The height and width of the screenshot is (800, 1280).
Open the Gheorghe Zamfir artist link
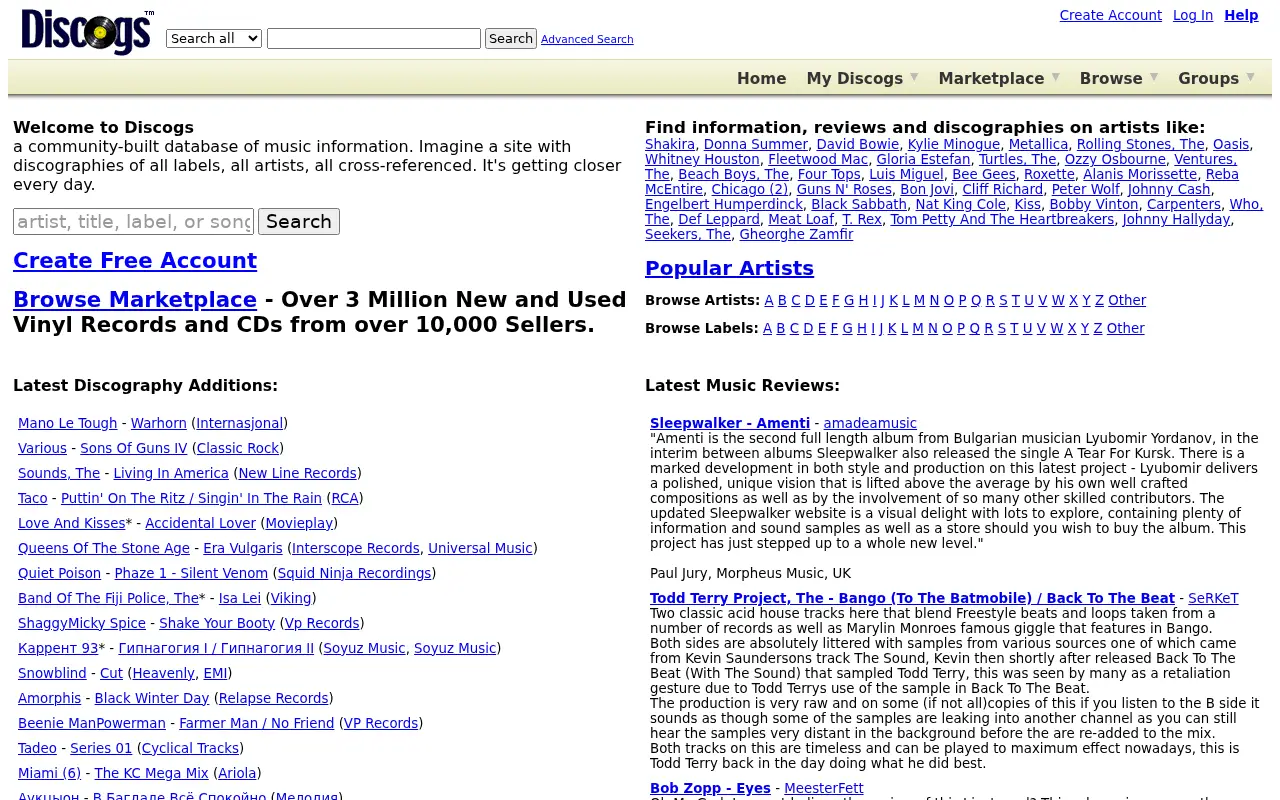pyautogui.click(x=796, y=234)
